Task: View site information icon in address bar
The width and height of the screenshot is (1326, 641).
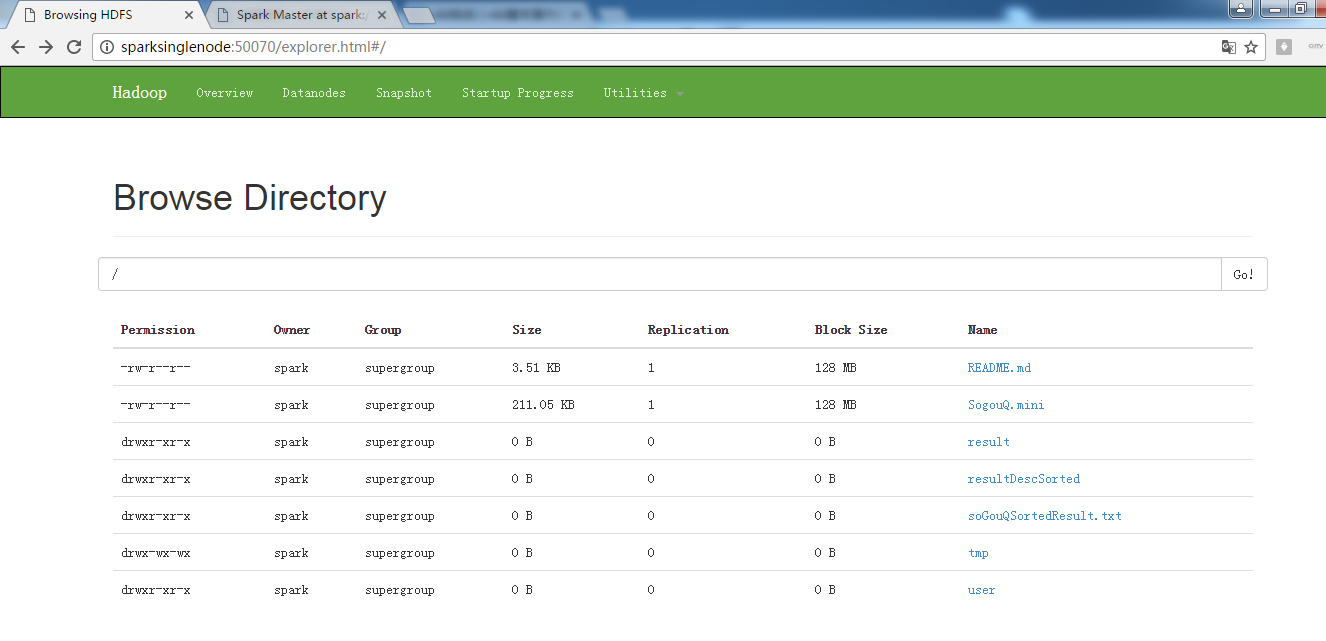Action: pos(107,47)
